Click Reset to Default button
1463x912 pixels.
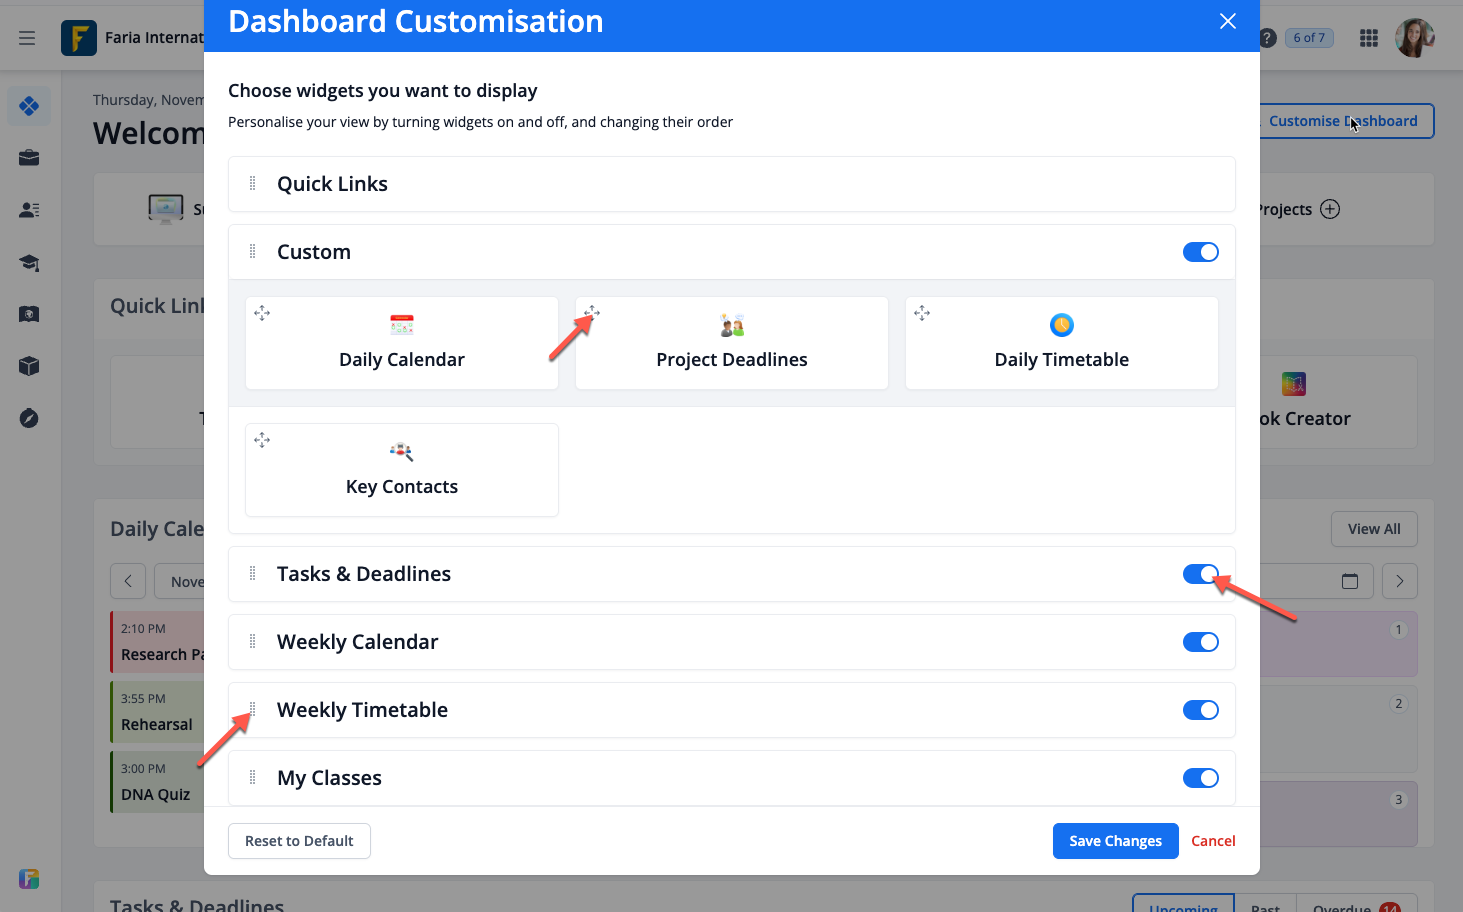(x=299, y=841)
